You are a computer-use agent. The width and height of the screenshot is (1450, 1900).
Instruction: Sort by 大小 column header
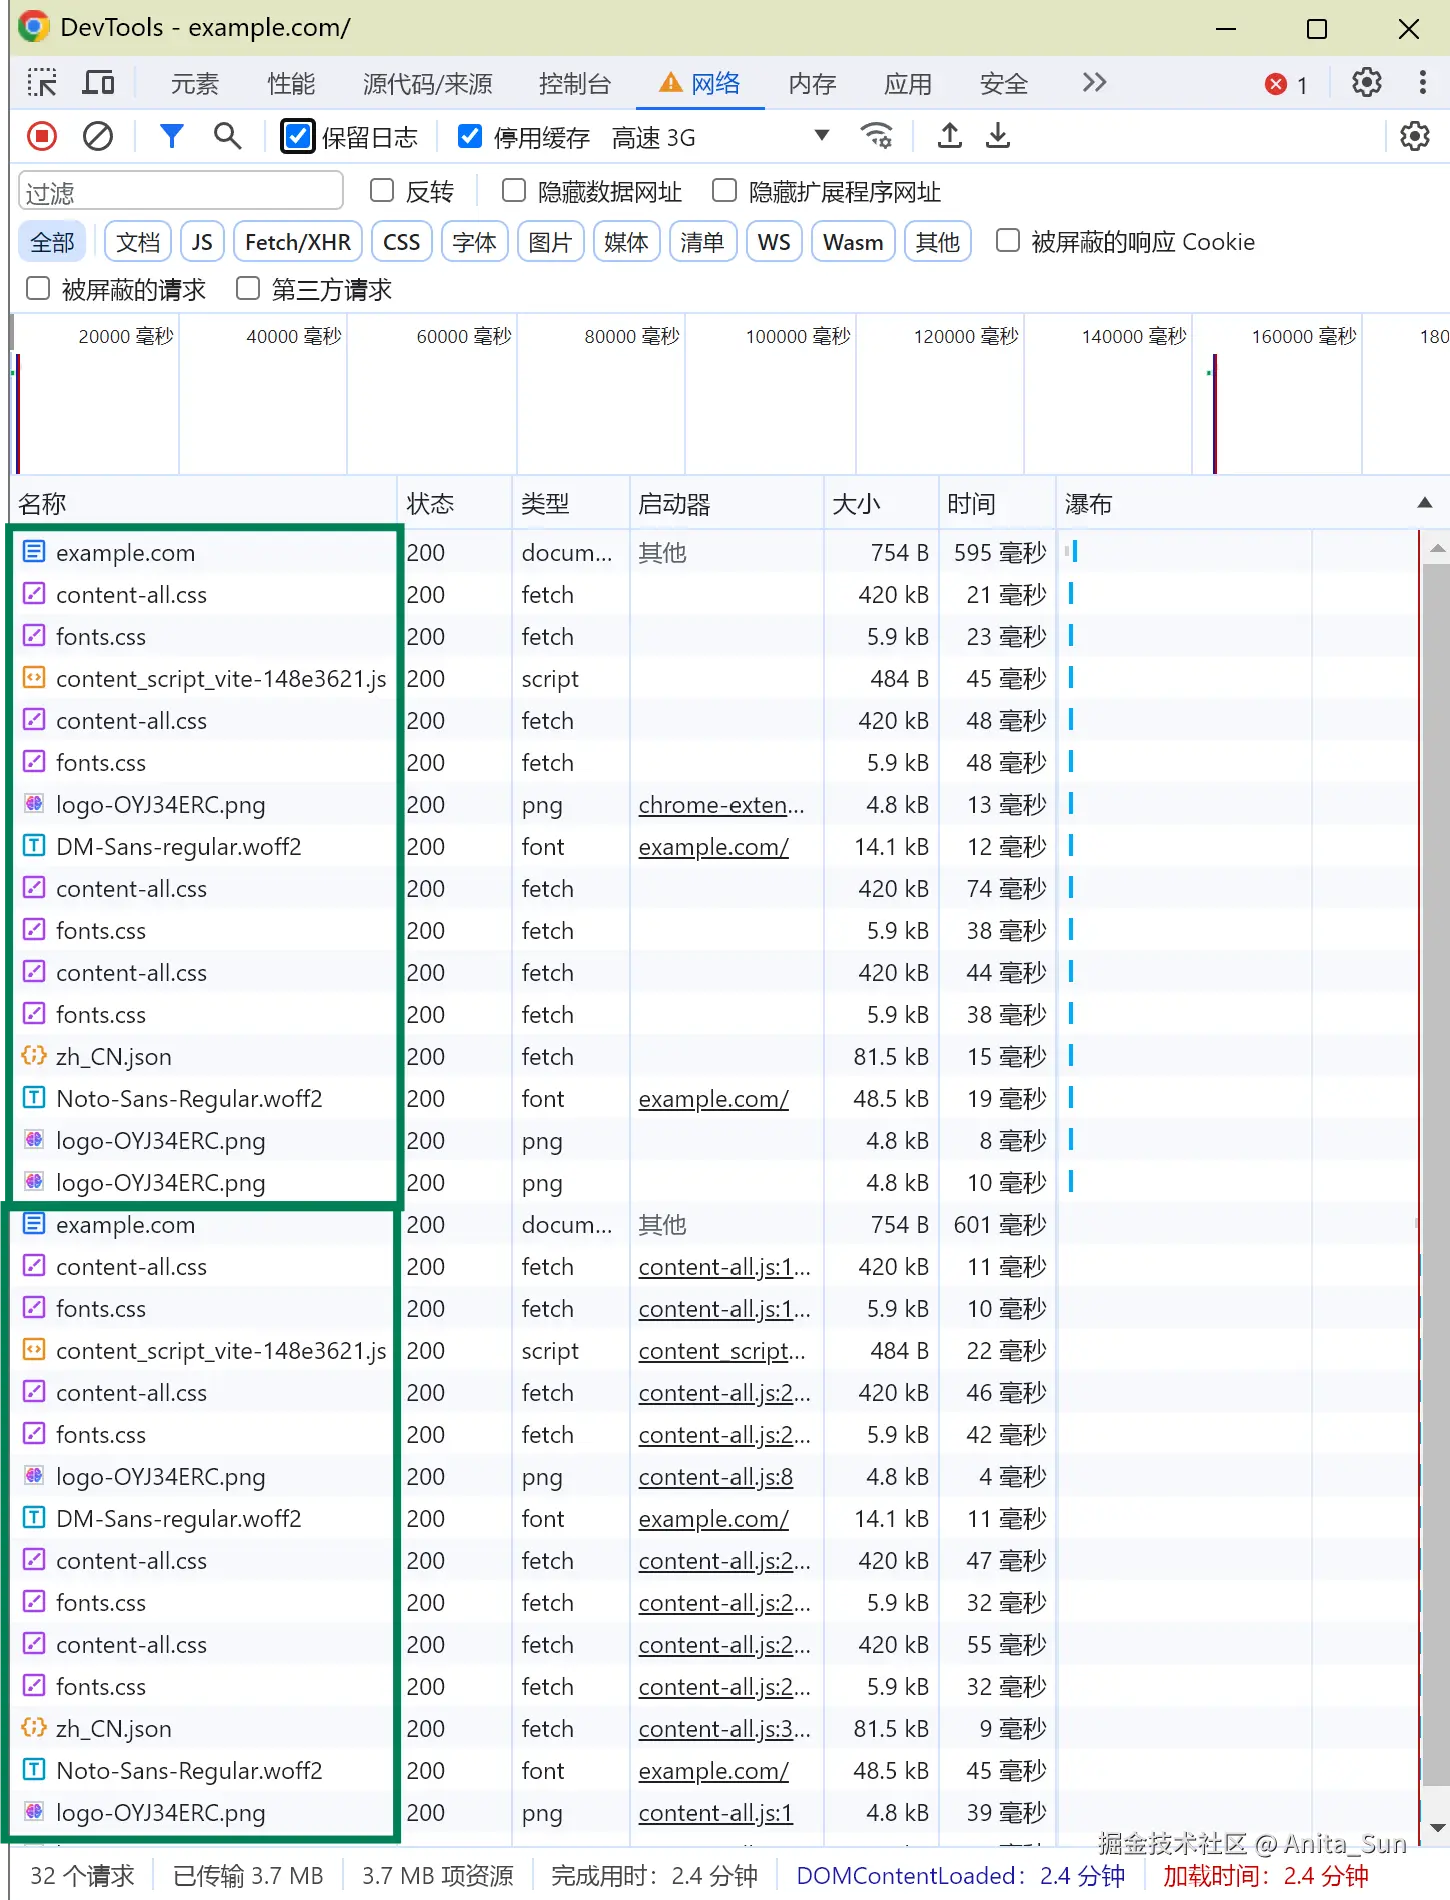881,504
